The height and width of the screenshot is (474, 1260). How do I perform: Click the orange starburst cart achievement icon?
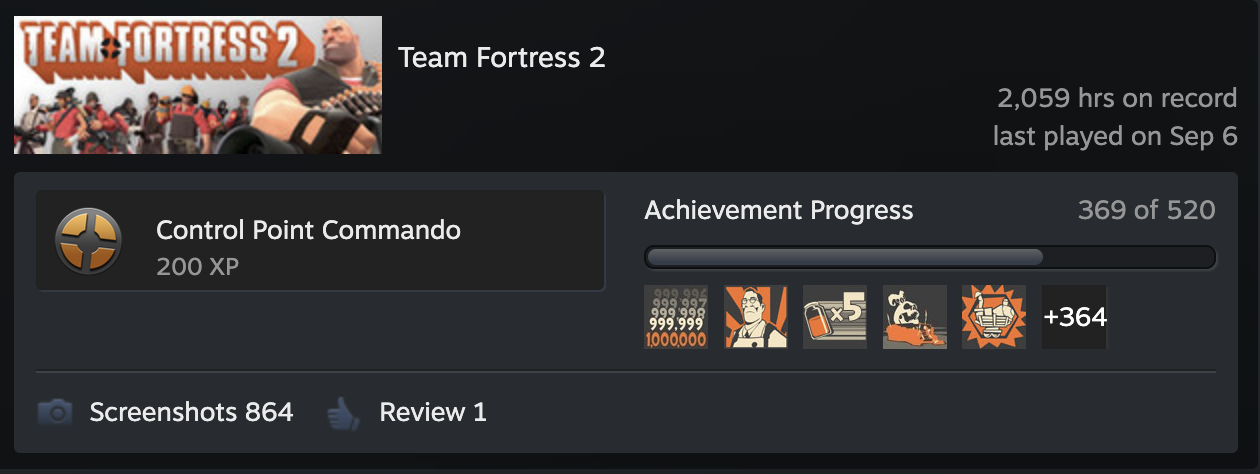click(993, 317)
